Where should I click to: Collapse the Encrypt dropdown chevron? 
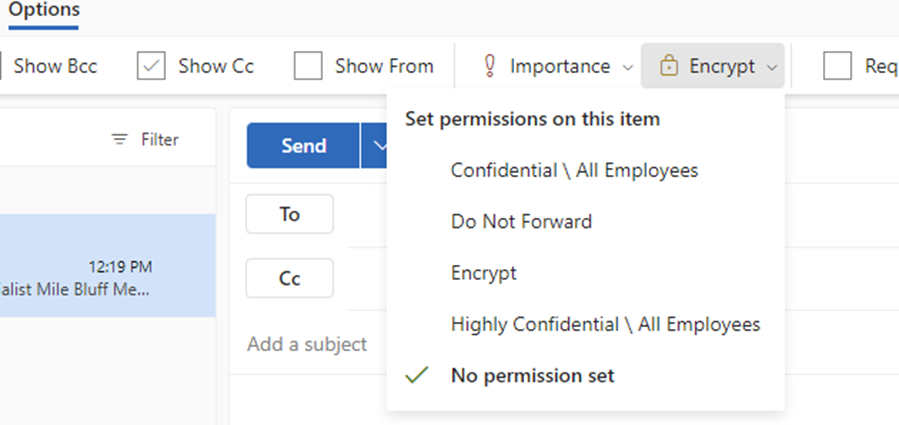[771, 68]
